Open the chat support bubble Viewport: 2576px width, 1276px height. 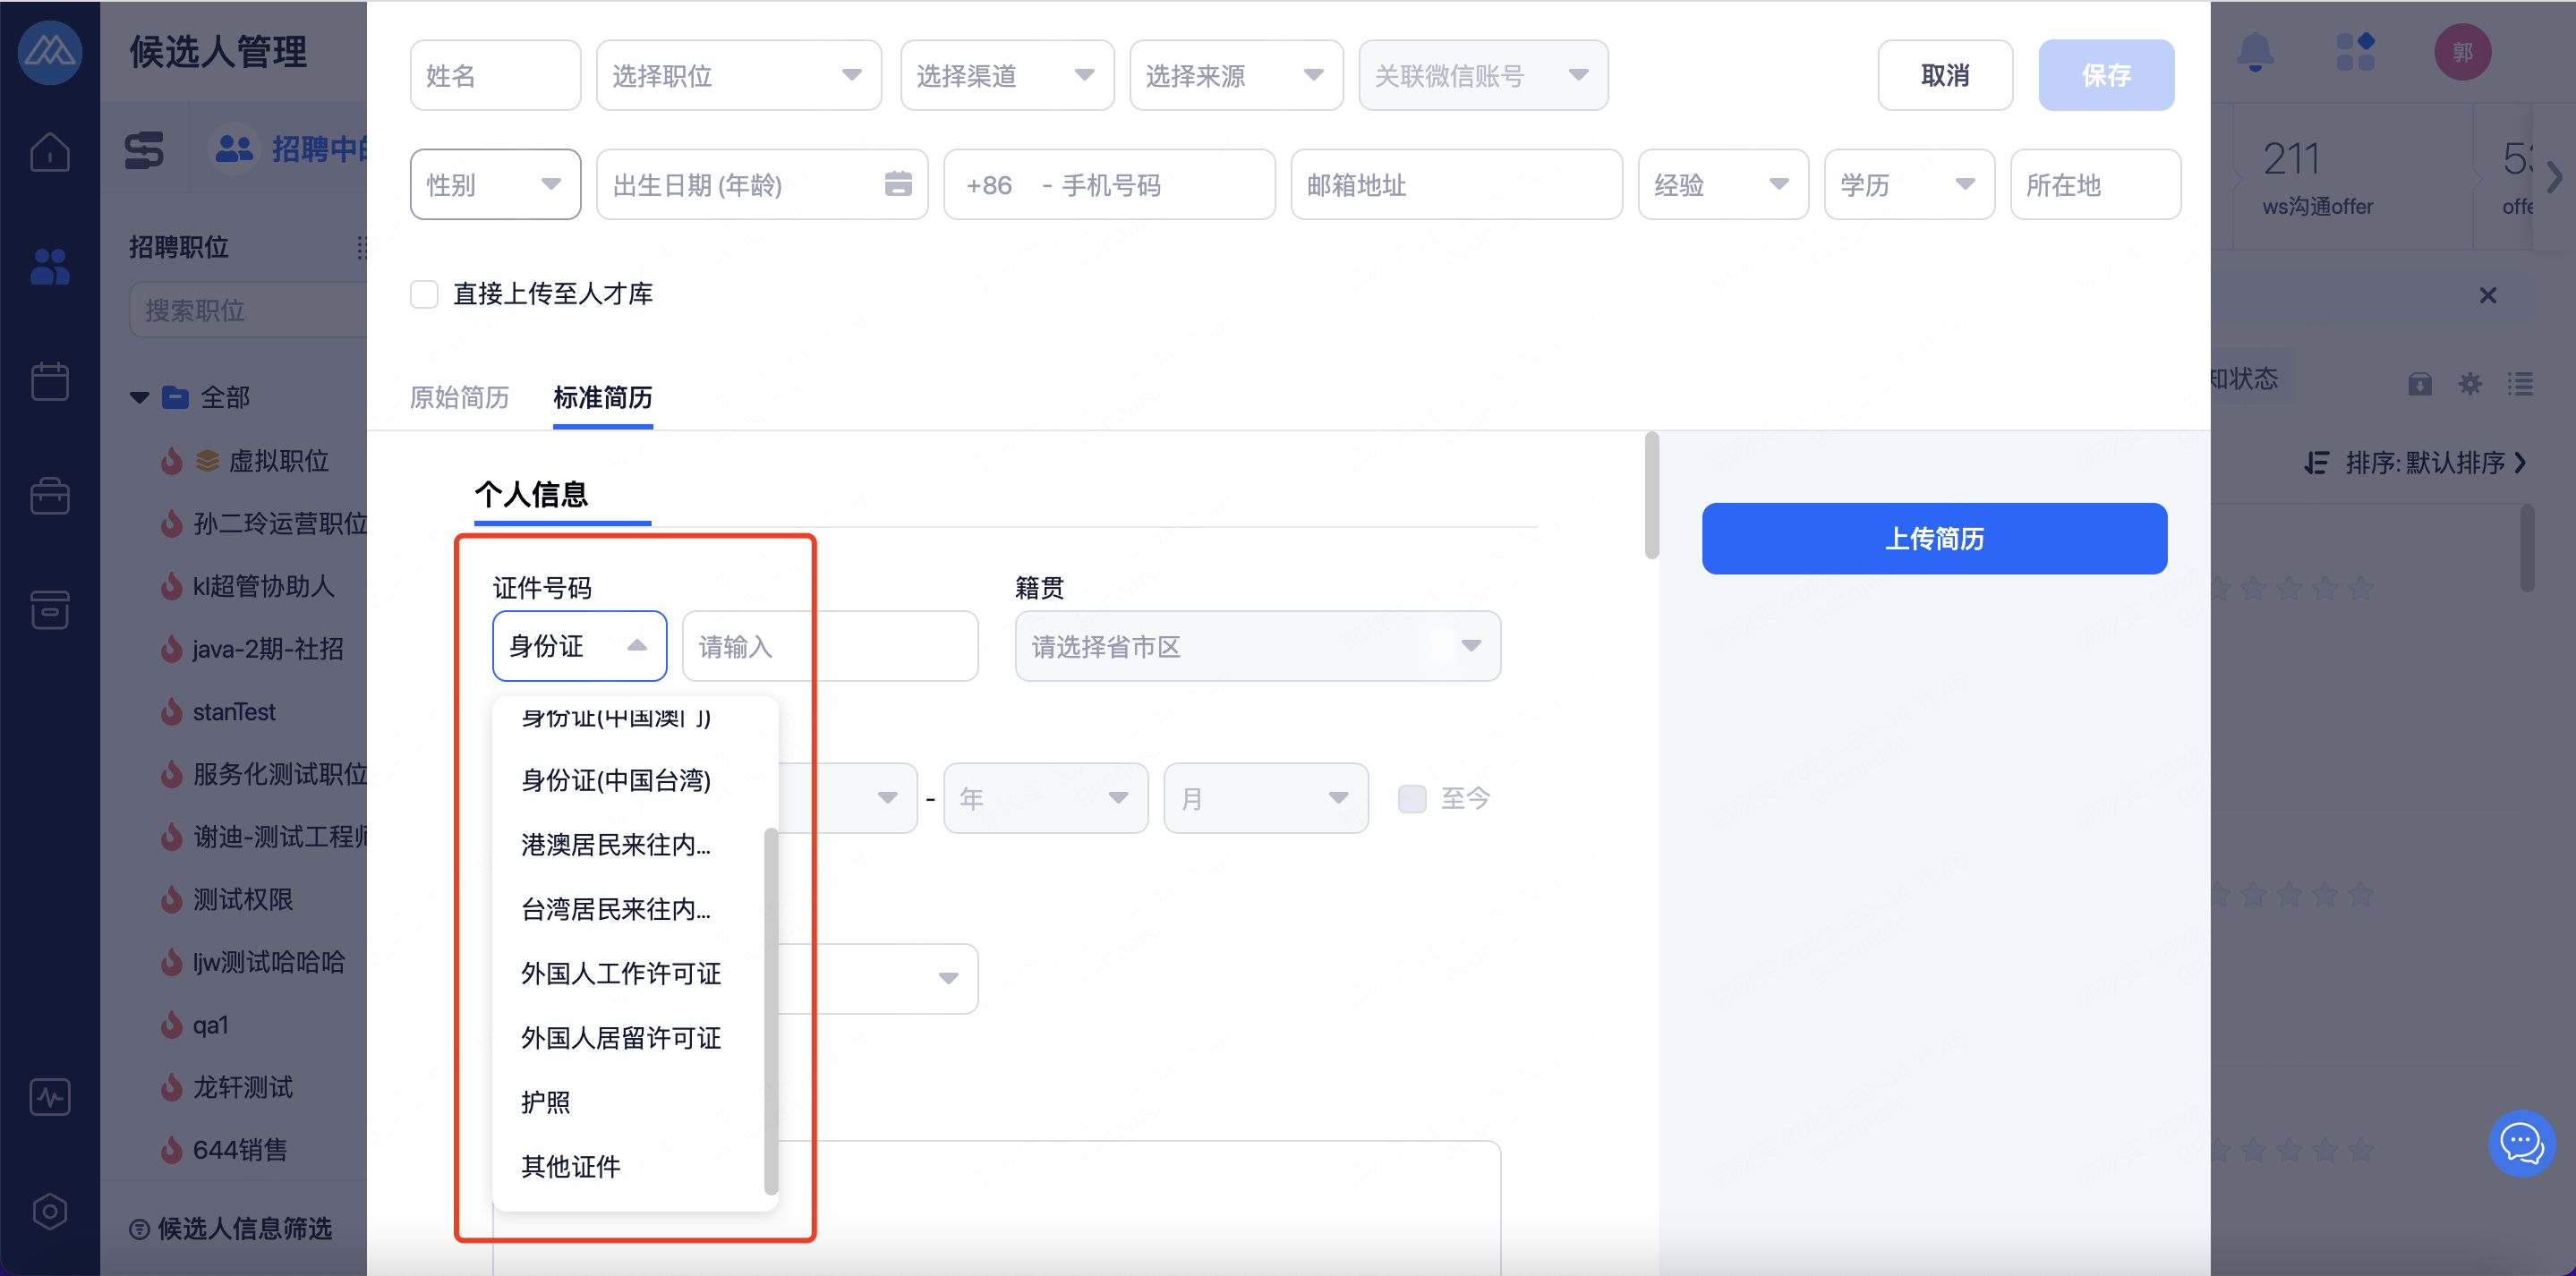(2522, 1143)
